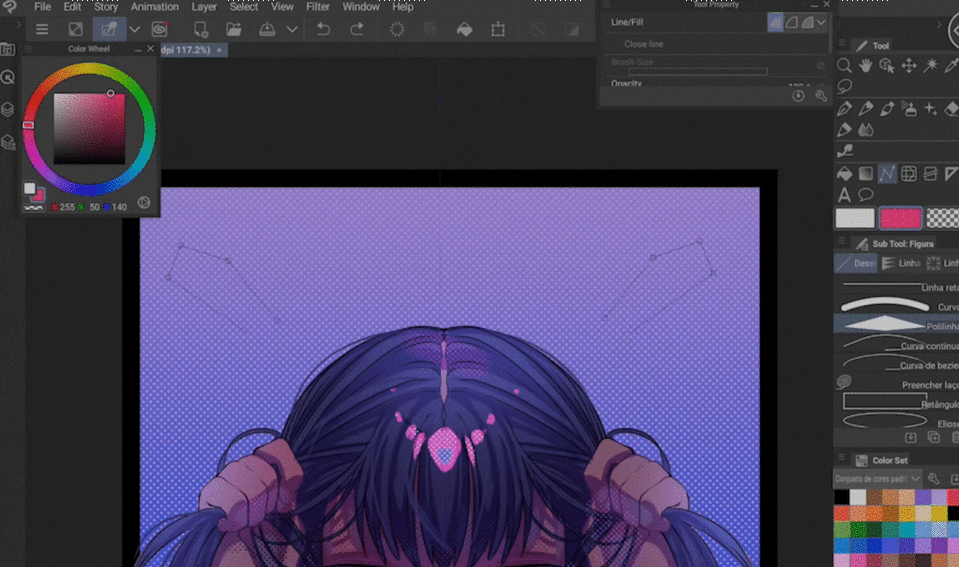This screenshot has height=567, width=960.
Task: Select the Hand move tool
Action: [x=866, y=66]
